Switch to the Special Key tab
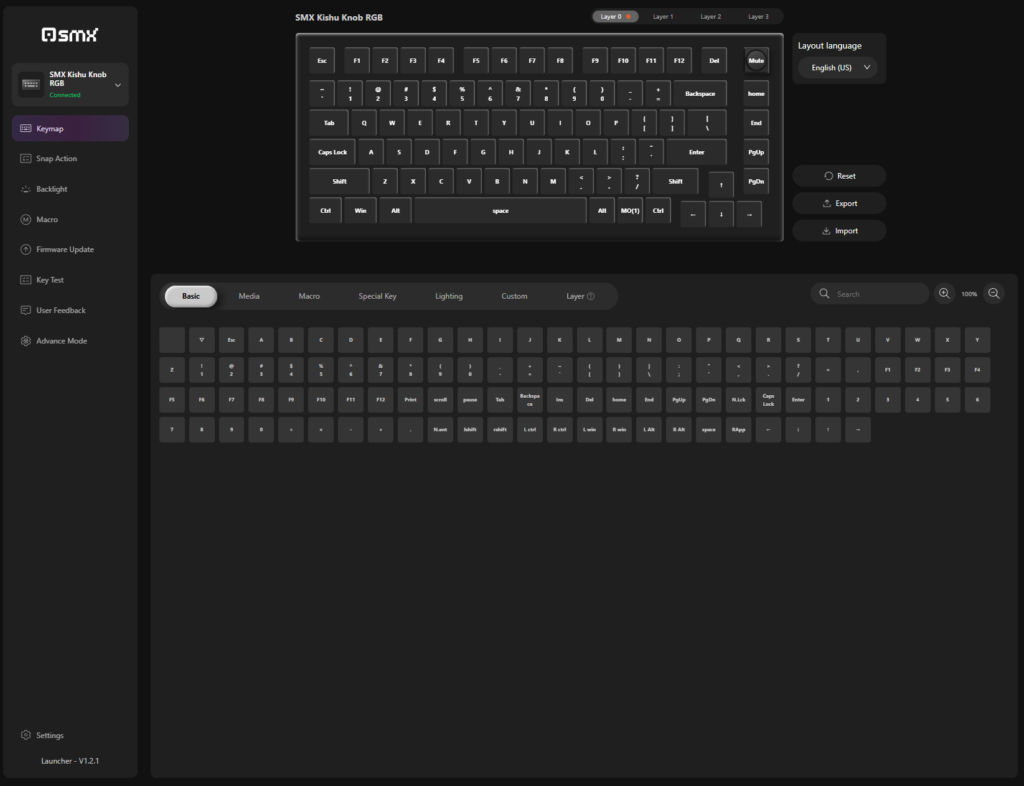 coord(377,297)
